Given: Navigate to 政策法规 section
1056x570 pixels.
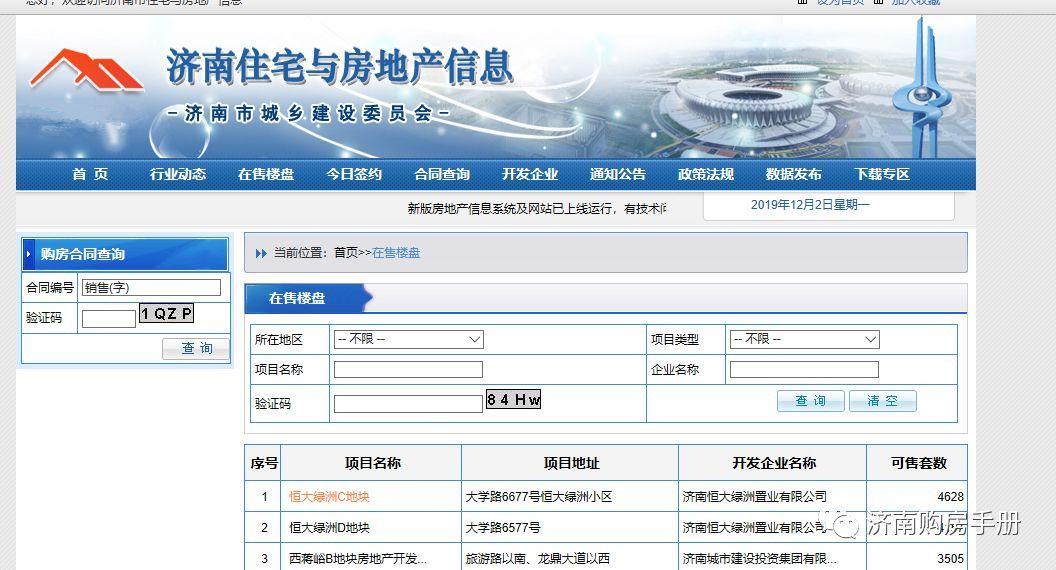Looking at the screenshot, I should 706,174.
